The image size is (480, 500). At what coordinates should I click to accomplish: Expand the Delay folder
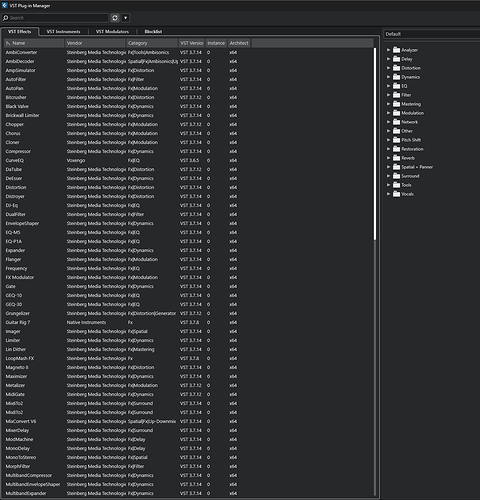click(388, 59)
